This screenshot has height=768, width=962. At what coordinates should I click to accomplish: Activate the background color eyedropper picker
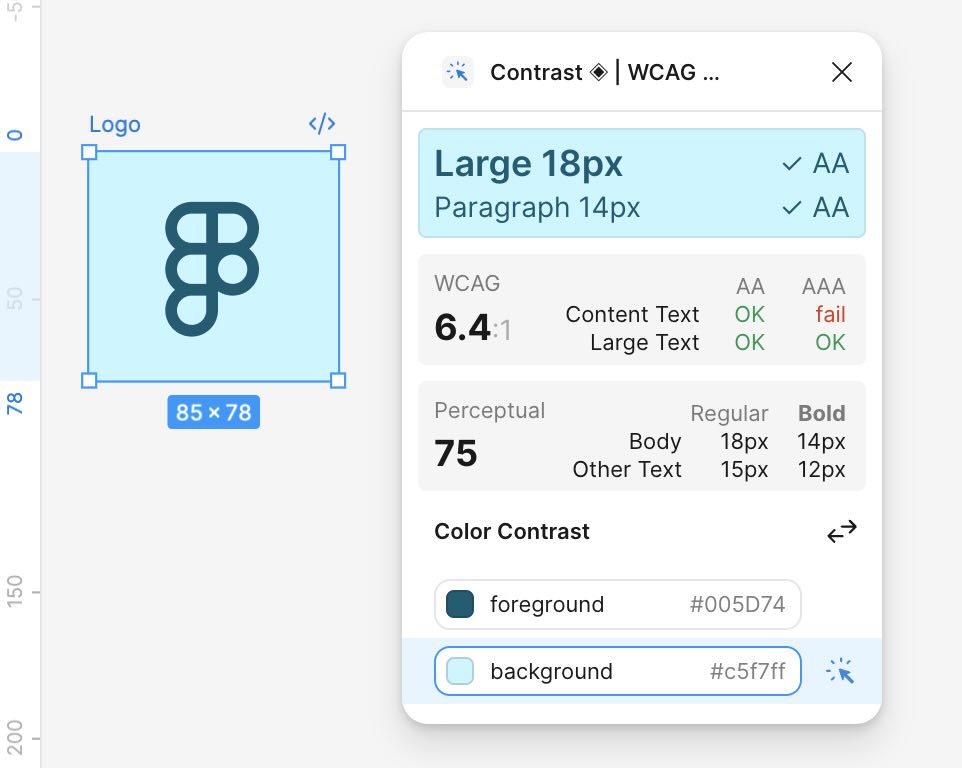[840, 671]
